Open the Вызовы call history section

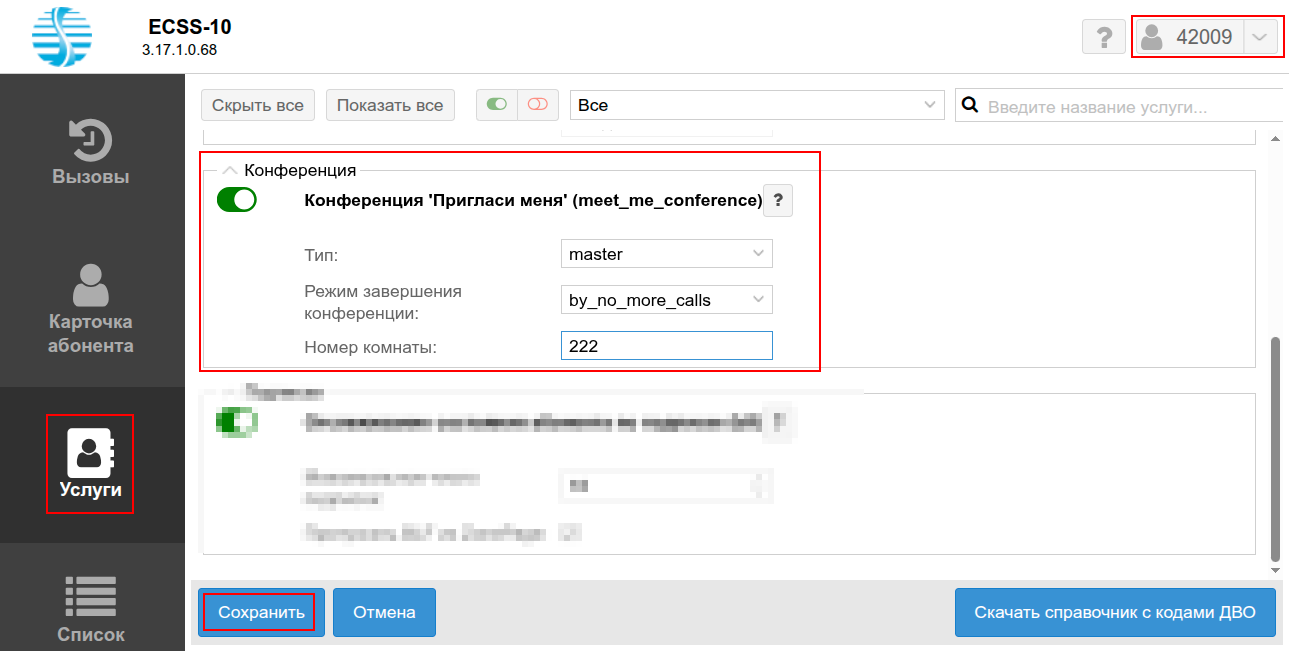91,153
